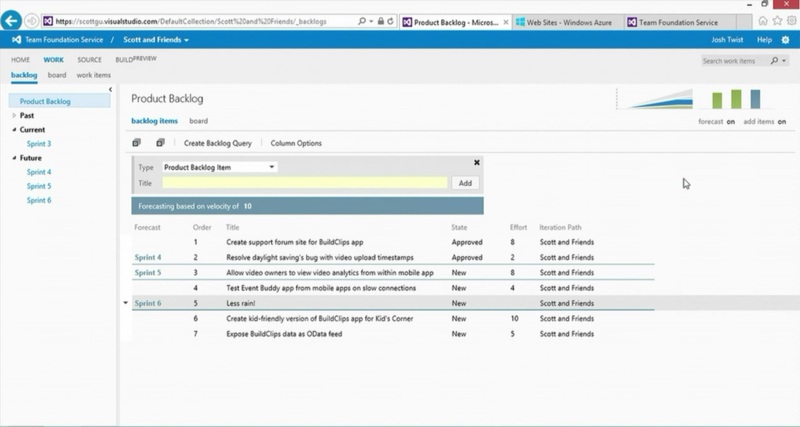800x427 pixels.
Task: Select row Allow video owners to view video analytics
Action: [393, 273]
